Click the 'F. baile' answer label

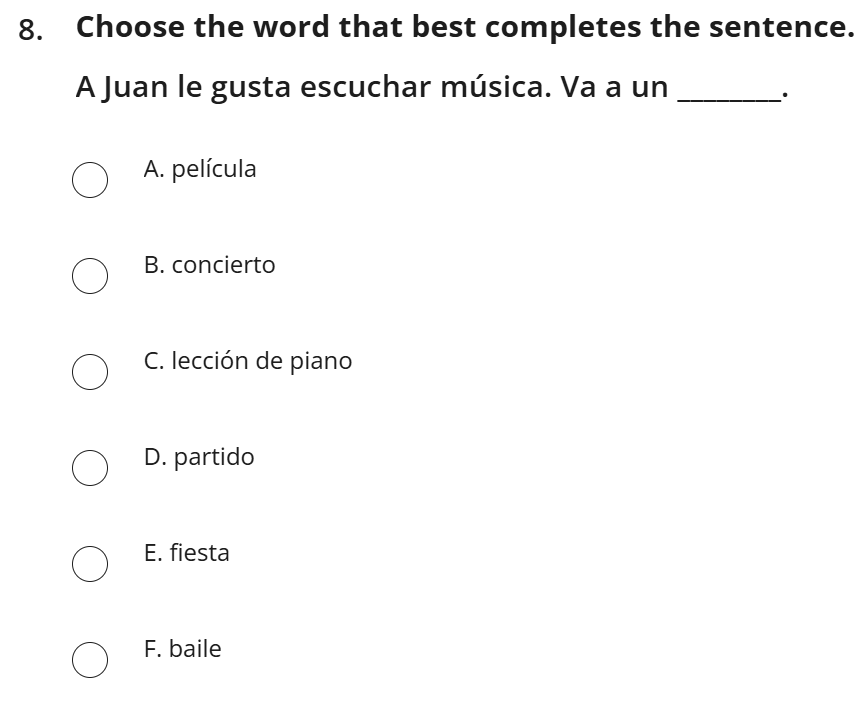point(183,649)
